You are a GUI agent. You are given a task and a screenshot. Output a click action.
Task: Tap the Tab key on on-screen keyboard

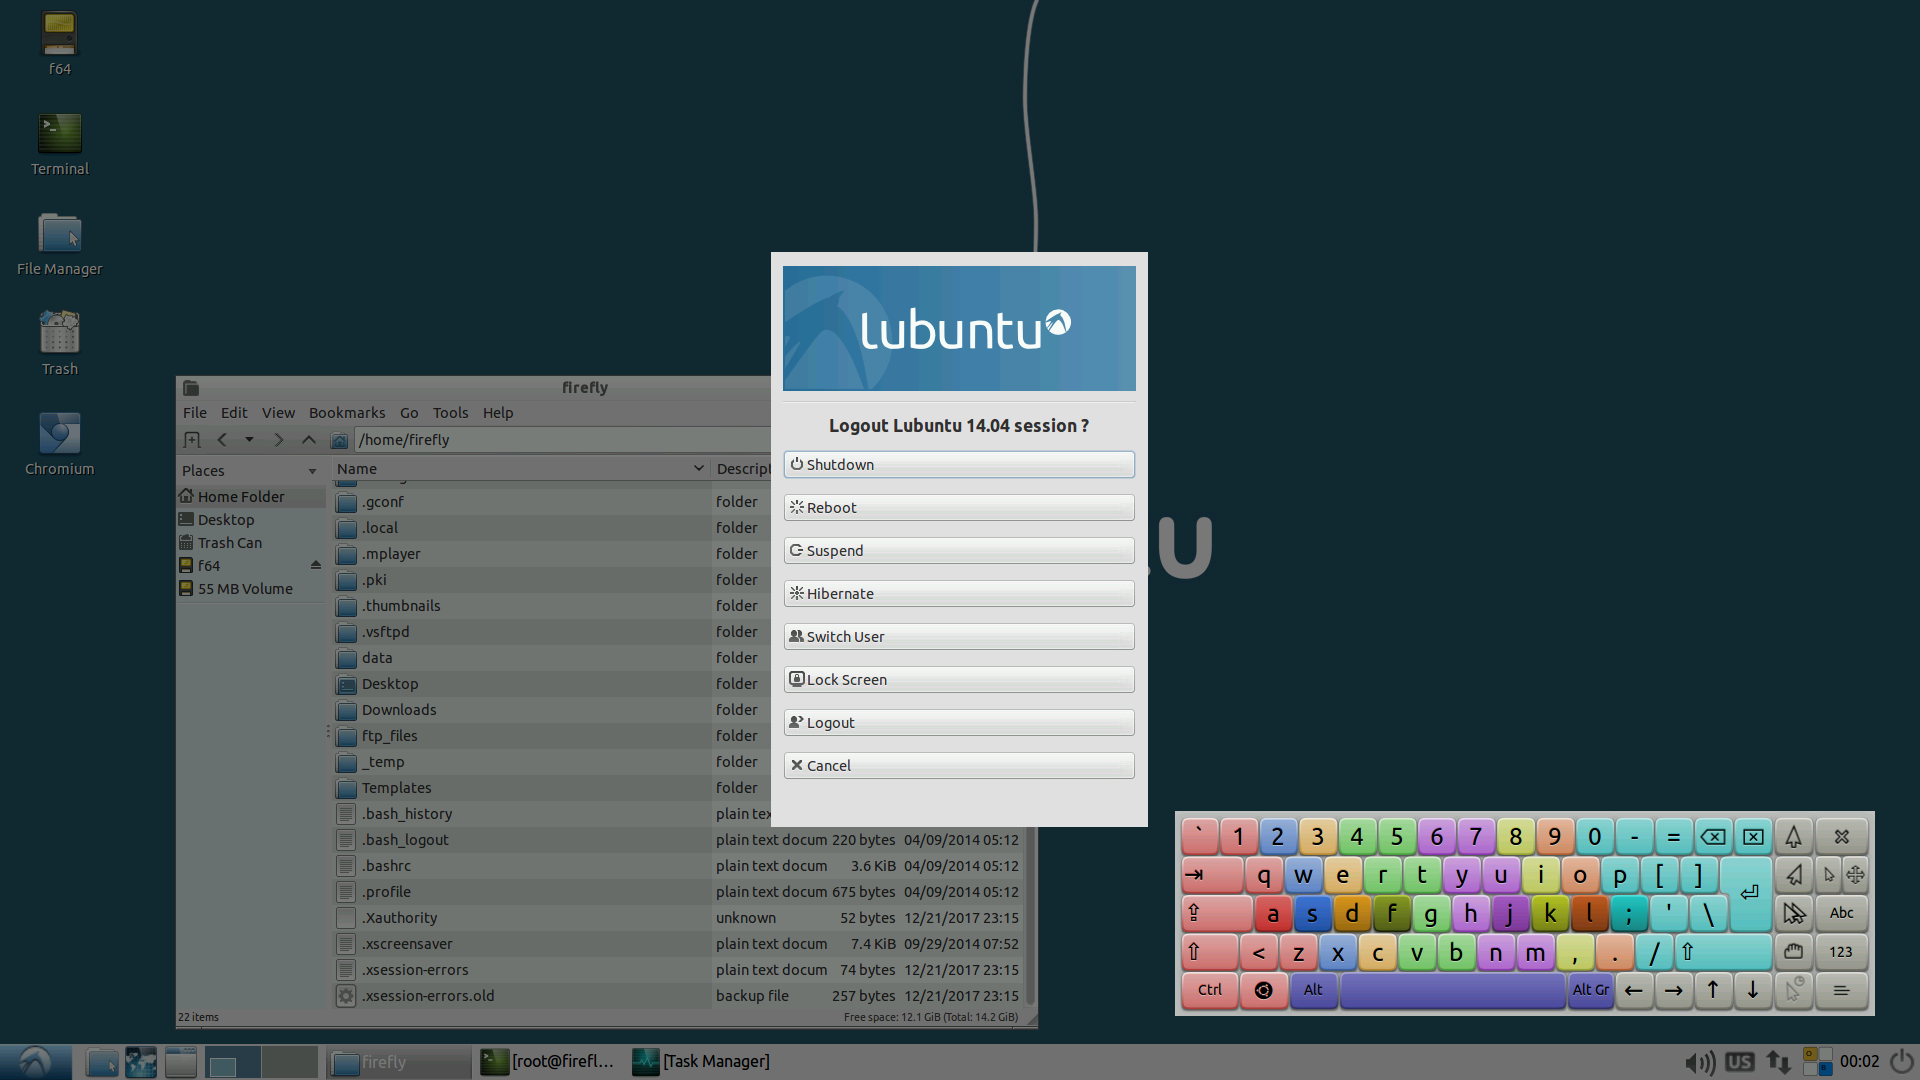click(x=1212, y=875)
